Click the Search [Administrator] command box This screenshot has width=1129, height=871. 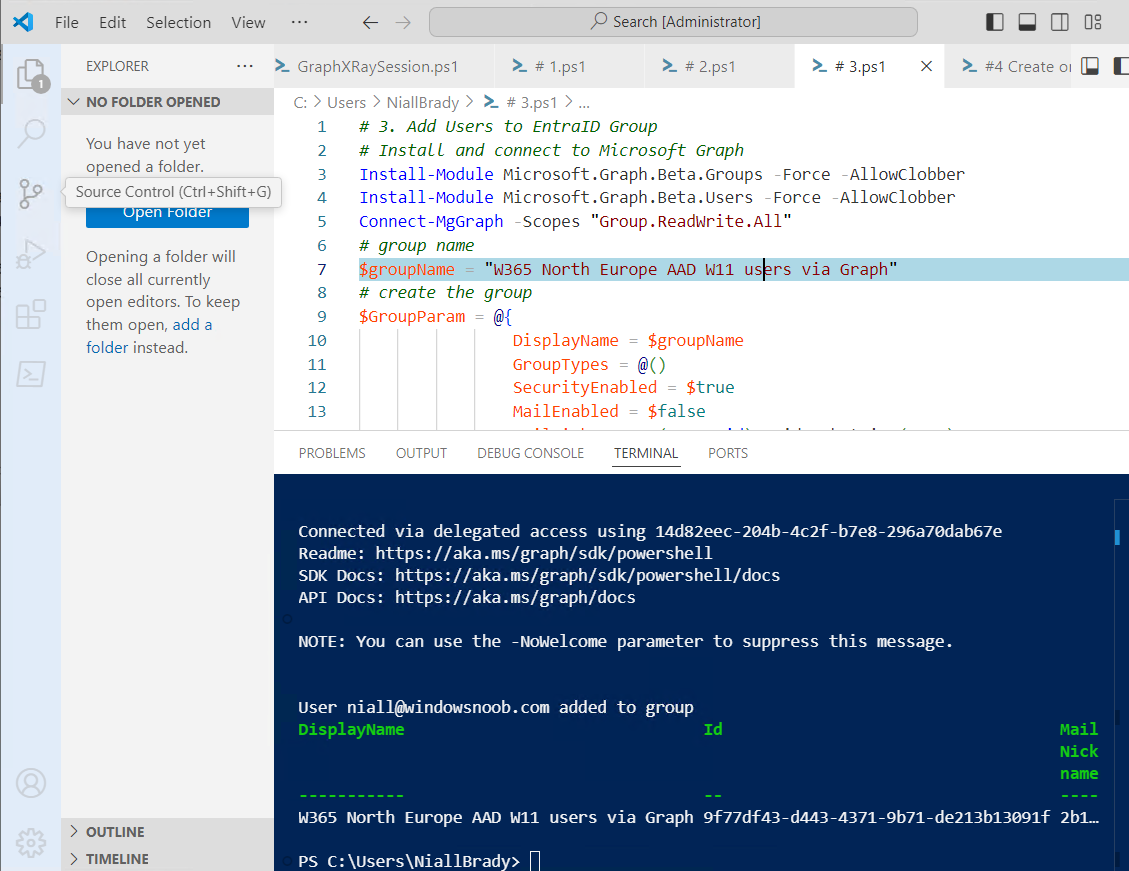[673, 22]
